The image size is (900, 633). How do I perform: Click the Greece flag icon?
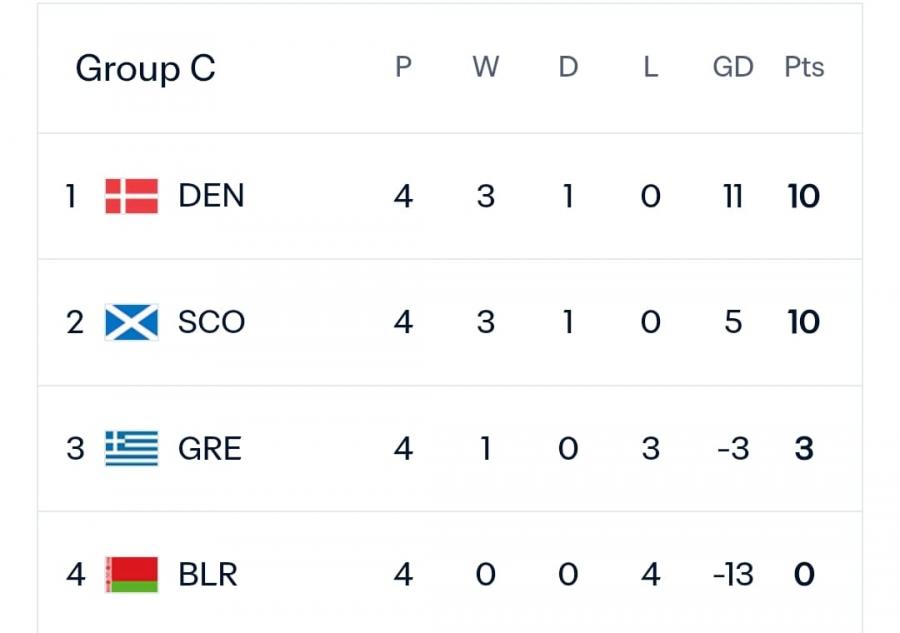click(131, 448)
